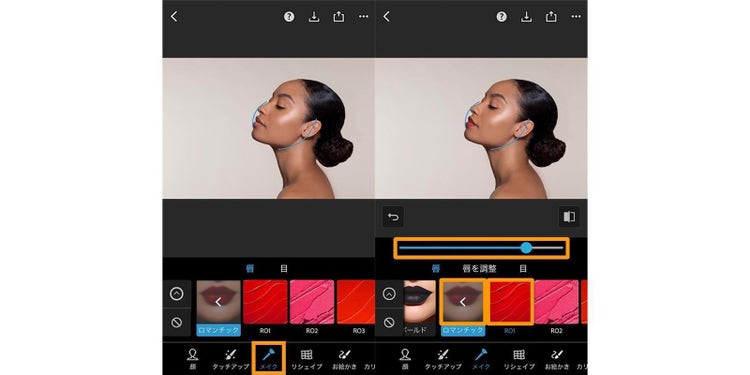Share the image from the right screen
The height and width of the screenshot is (375, 750).
coord(551,17)
